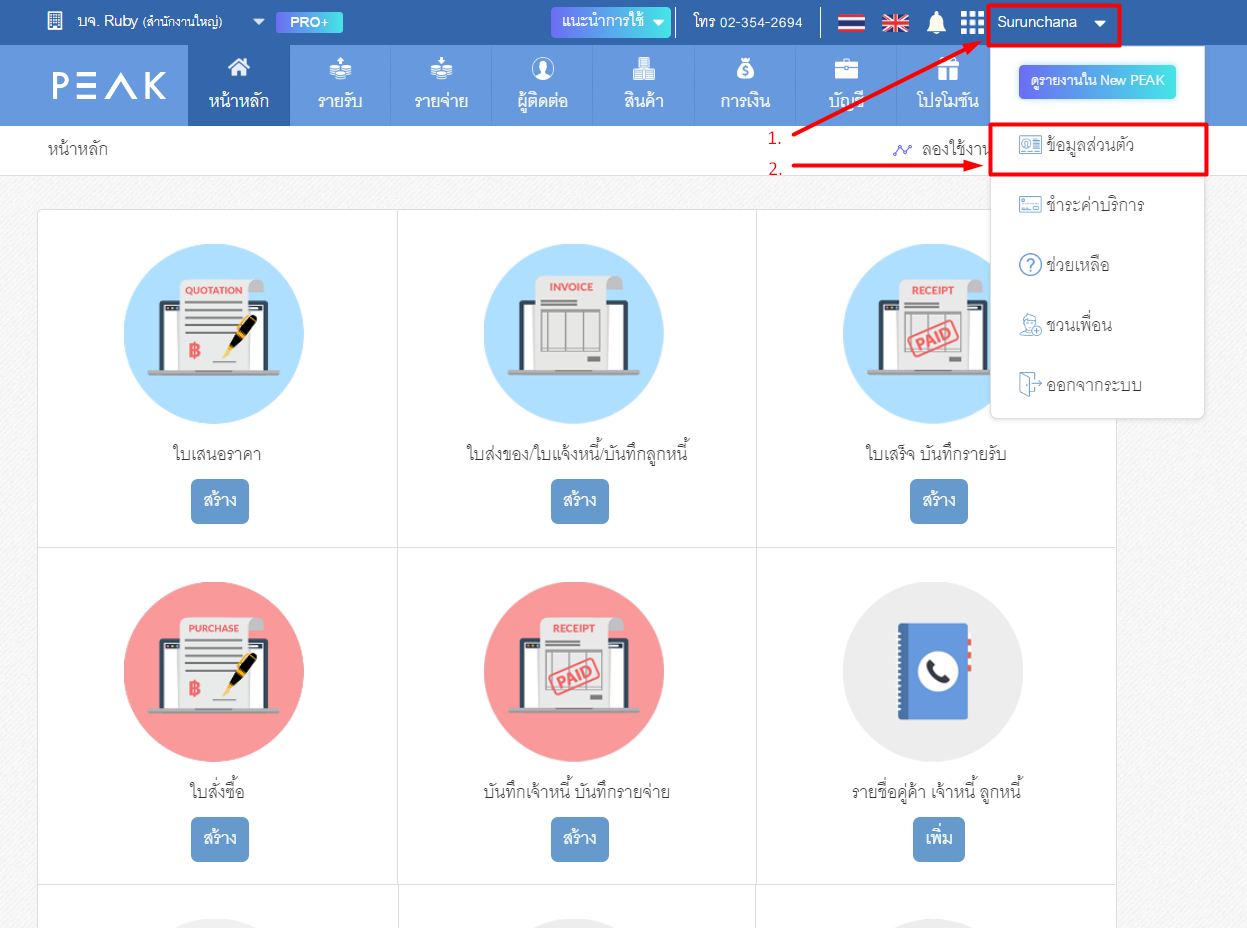Viewport: 1247px width, 928px height.
Task: Select ชำระค่าบริการ from user menu
Action: [1097, 205]
